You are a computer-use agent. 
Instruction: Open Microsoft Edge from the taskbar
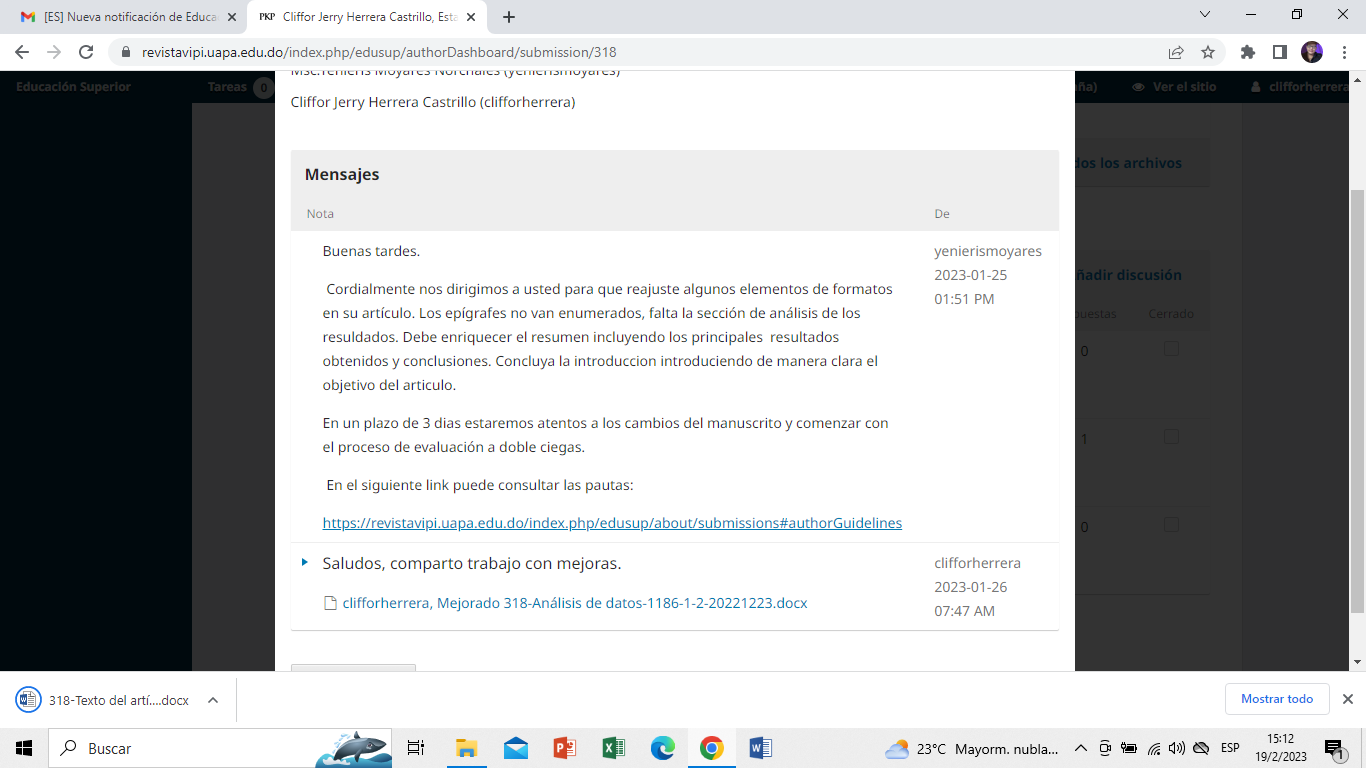[663, 748]
